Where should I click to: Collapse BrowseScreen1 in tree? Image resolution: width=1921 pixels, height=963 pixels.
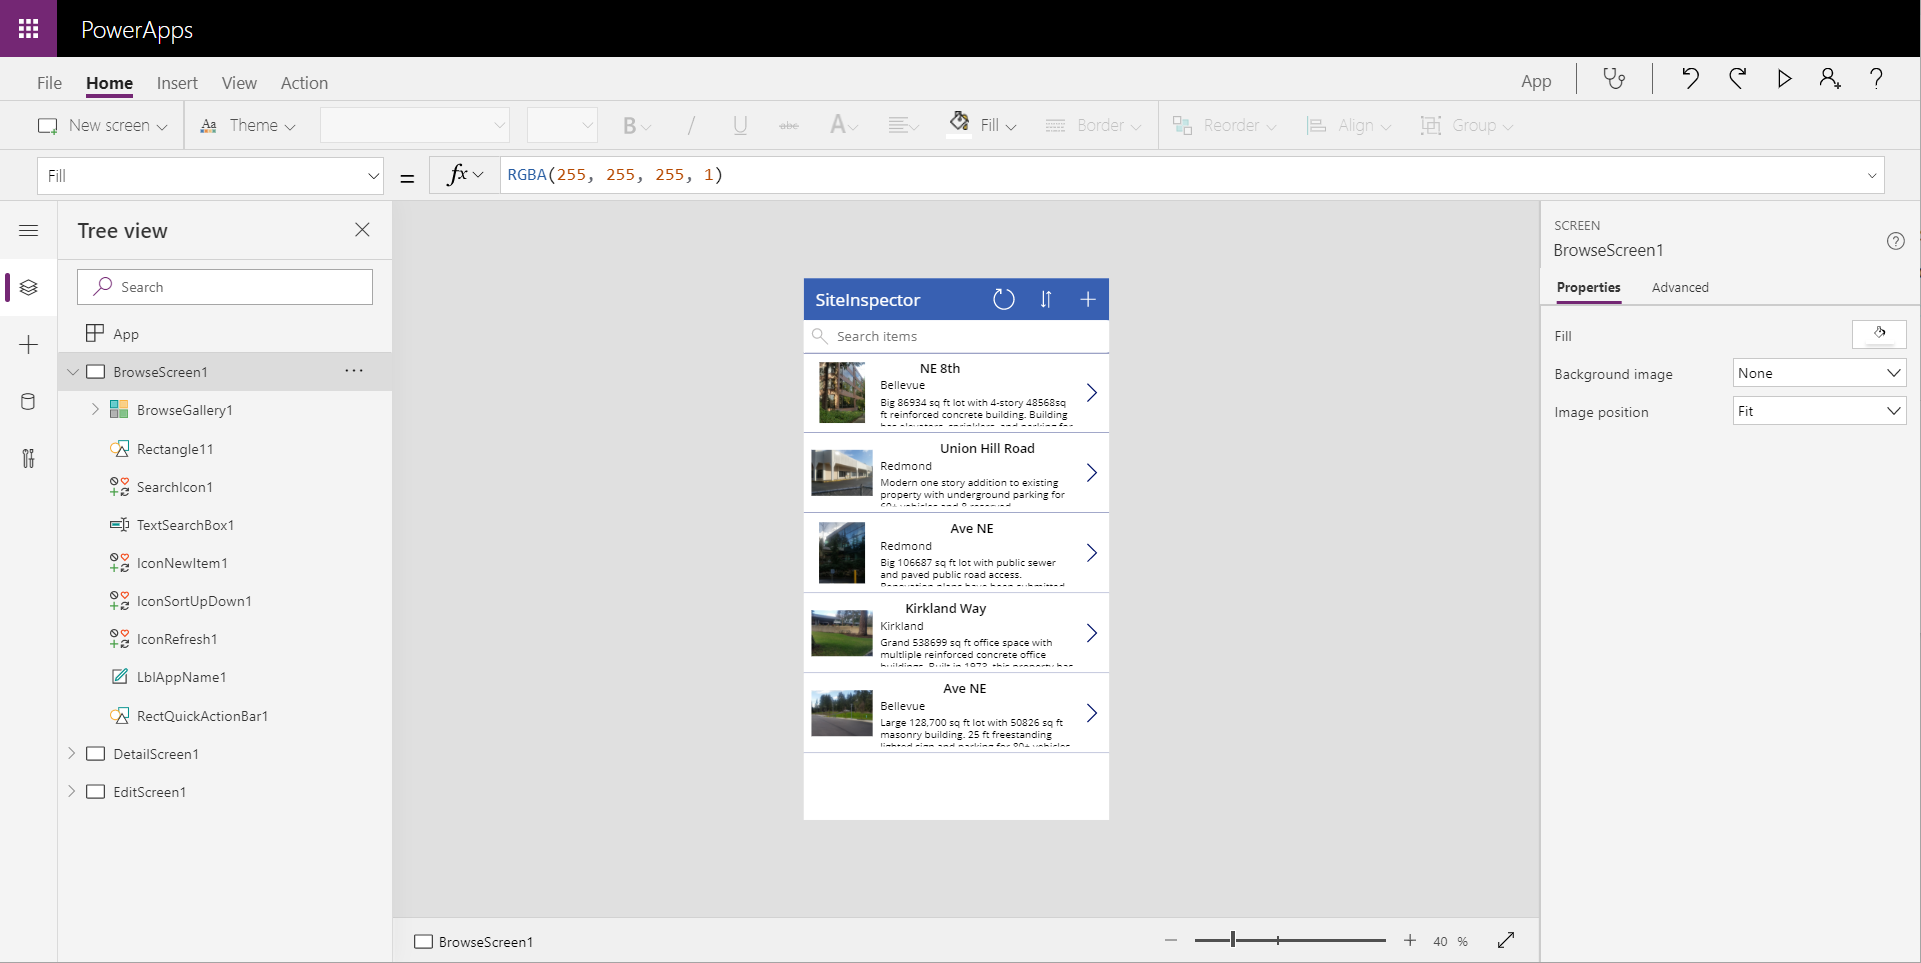(73, 372)
